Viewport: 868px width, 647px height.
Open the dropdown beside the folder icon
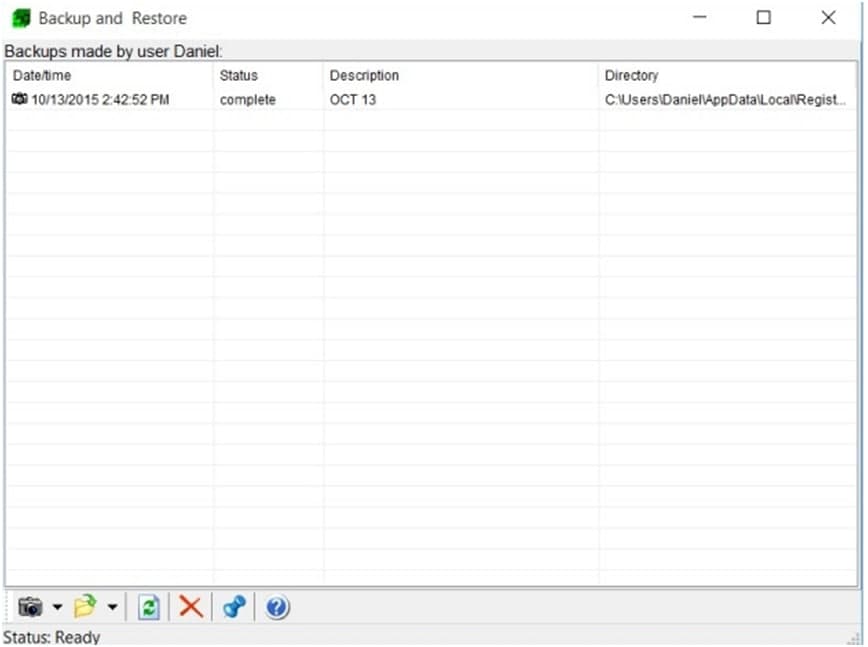110,607
